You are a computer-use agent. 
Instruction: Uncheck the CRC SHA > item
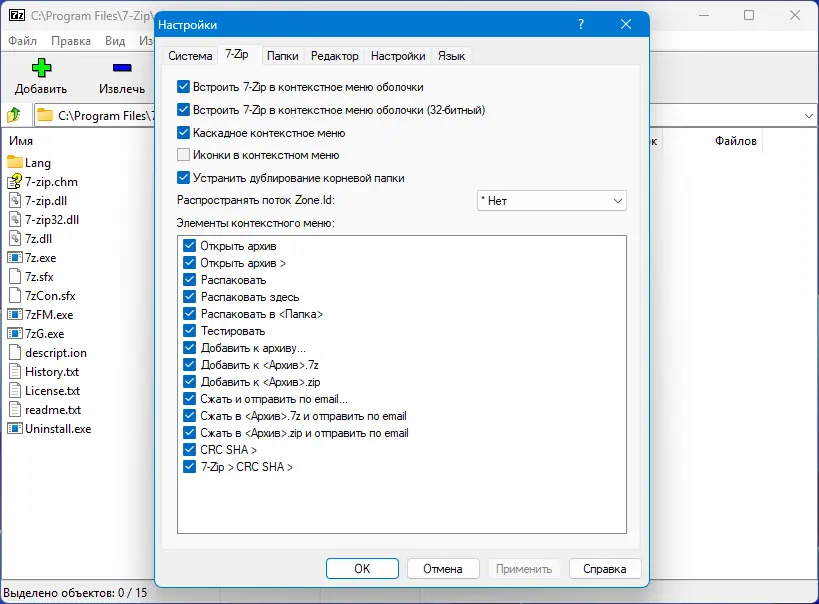[190, 449]
